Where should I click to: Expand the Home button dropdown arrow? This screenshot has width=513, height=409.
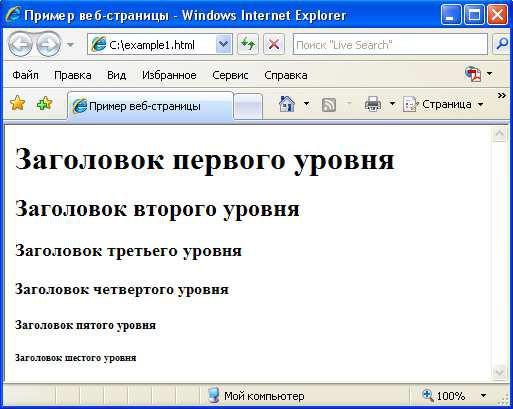[x=306, y=104]
